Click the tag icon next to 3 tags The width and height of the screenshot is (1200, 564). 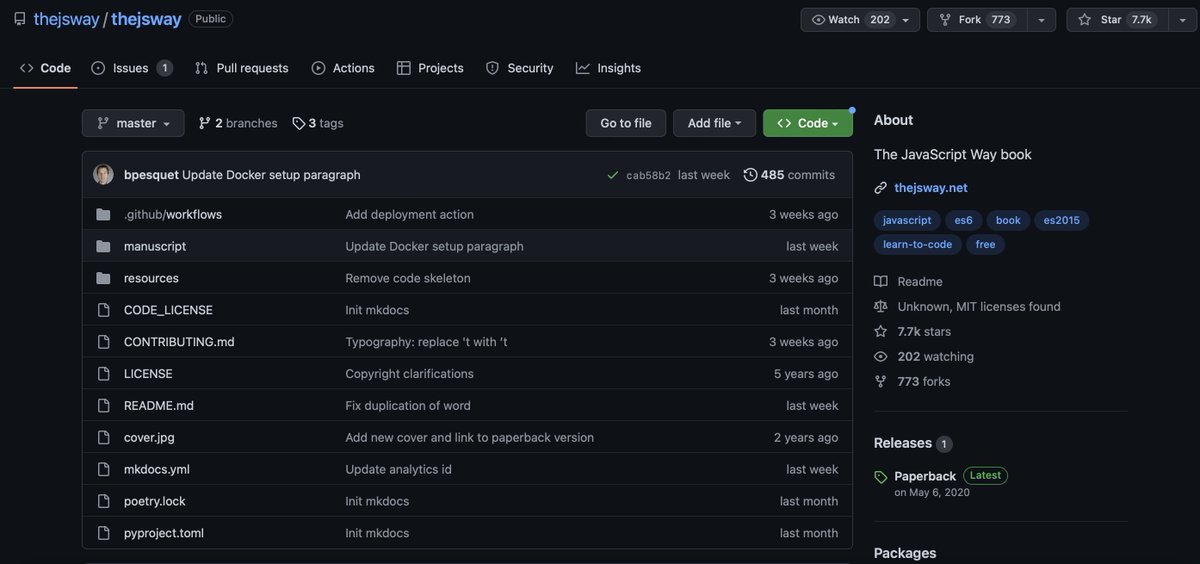click(298, 123)
